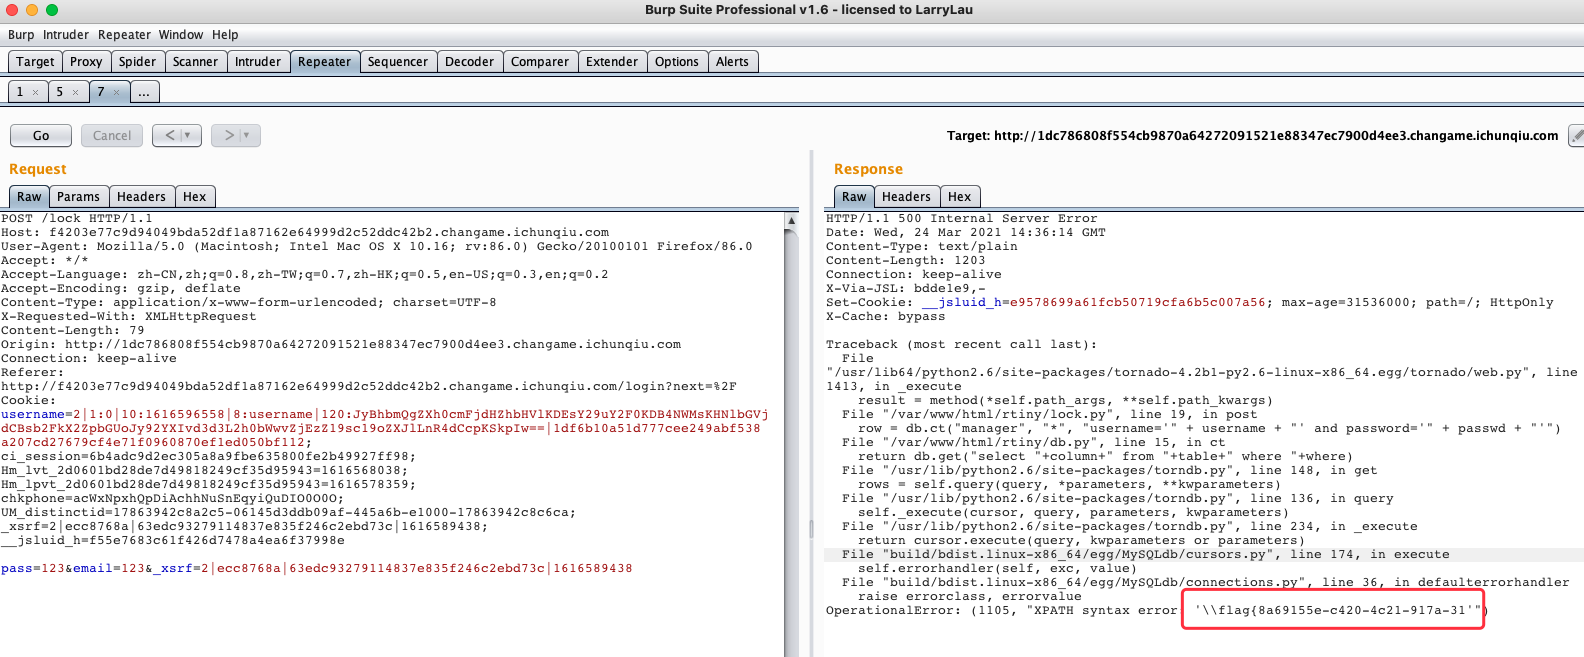The image size is (1584, 657).
Task: Edit the target with pencil icon
Action: click(x=1576, y=135)
